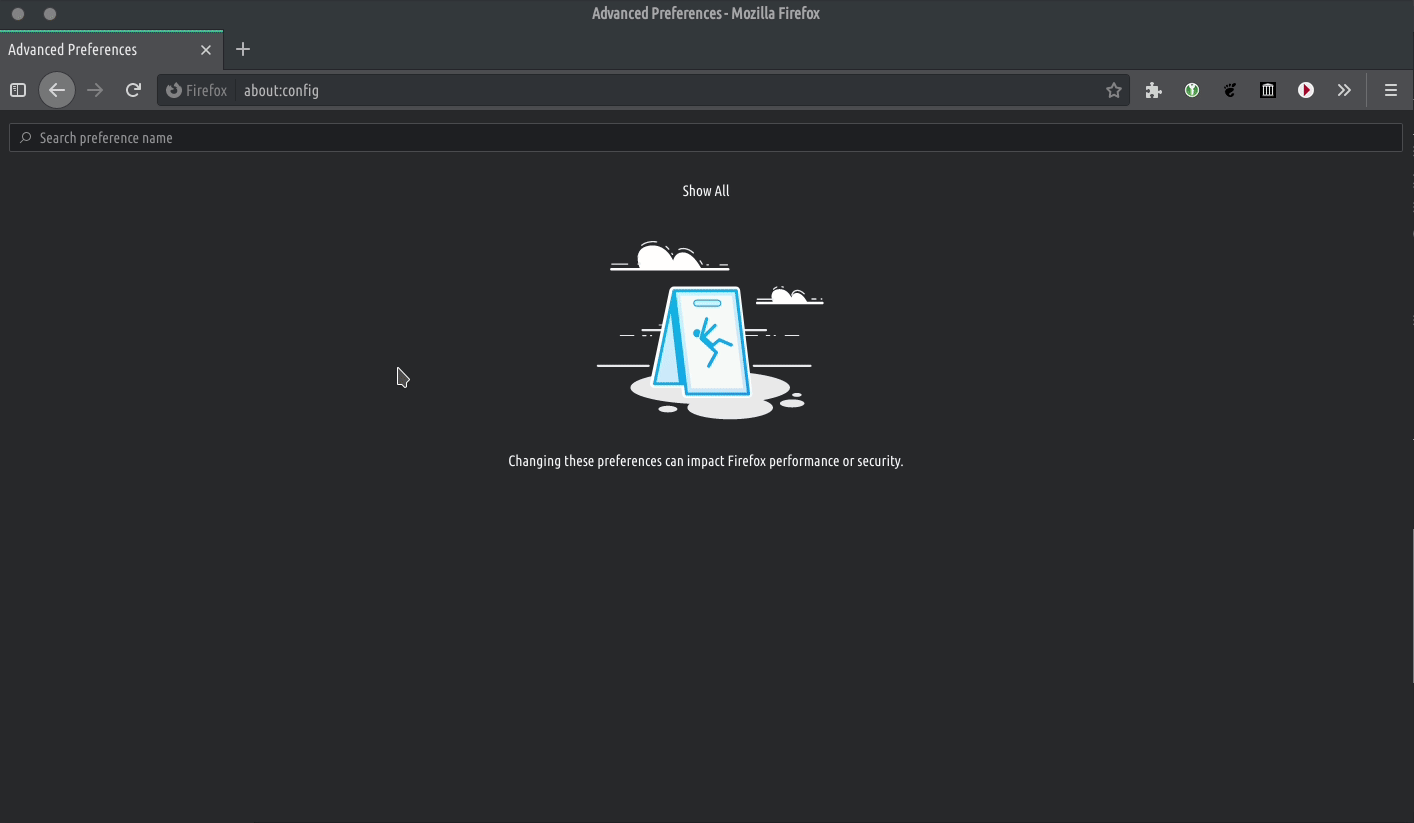Screen dimensions: 1414x823
Task: Click the disabled forward arrow button
Action: [95, 90]
